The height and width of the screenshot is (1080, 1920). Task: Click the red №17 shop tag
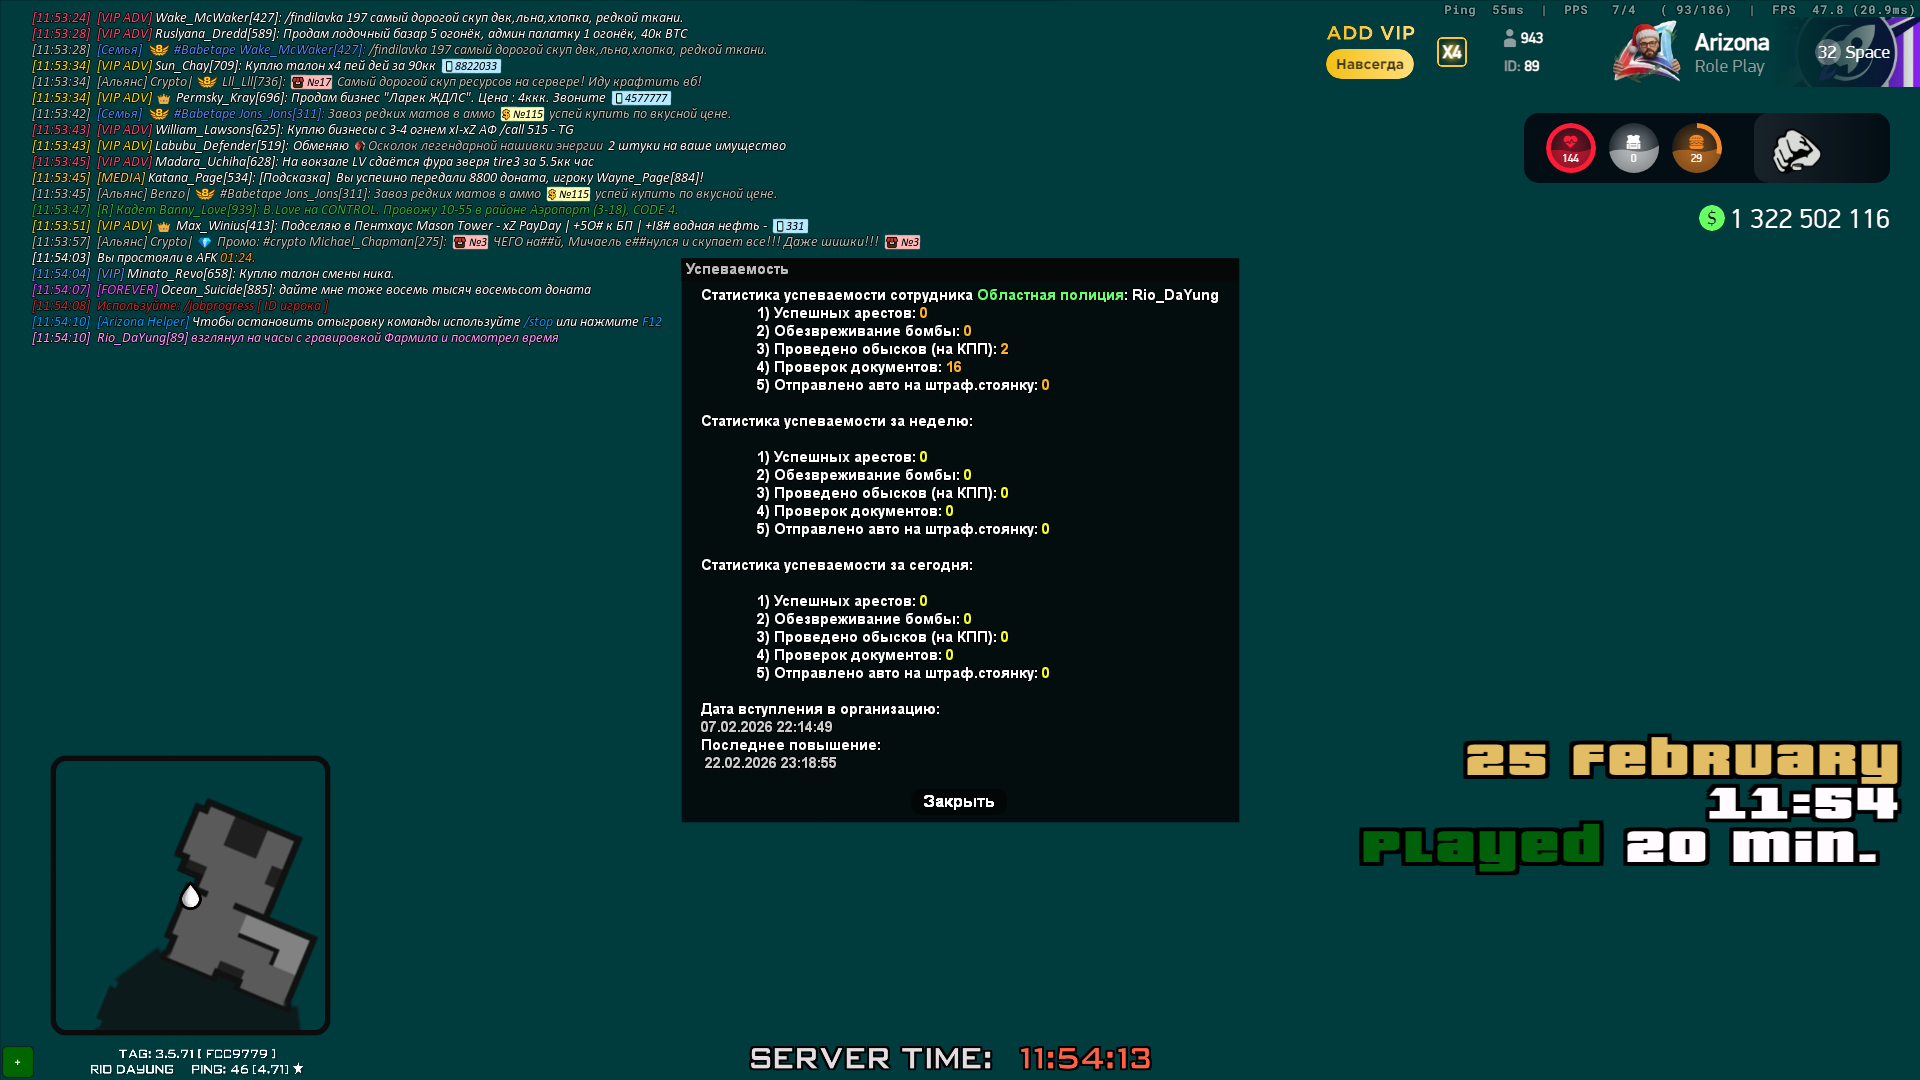[x=311, y=82]
